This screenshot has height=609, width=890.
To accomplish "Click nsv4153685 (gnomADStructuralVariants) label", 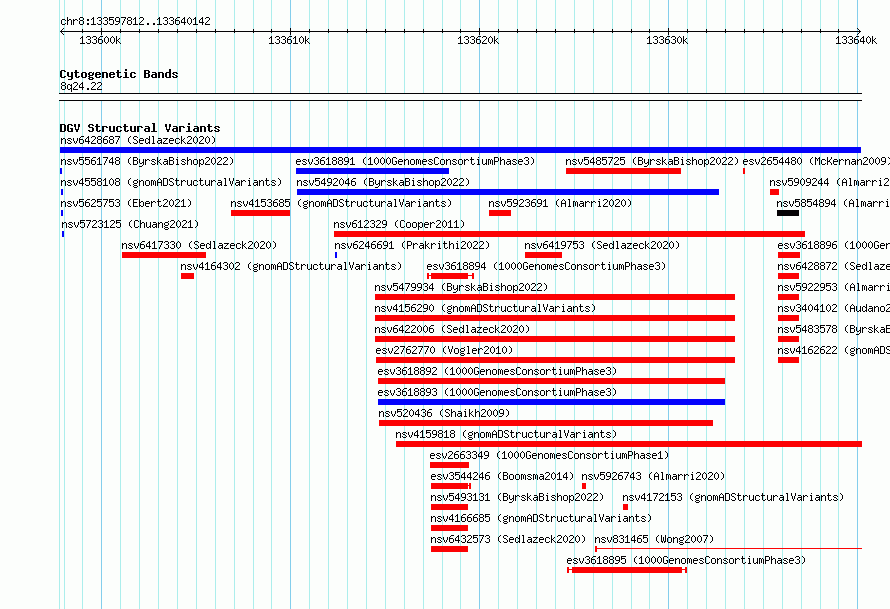I will pos(341,203).
